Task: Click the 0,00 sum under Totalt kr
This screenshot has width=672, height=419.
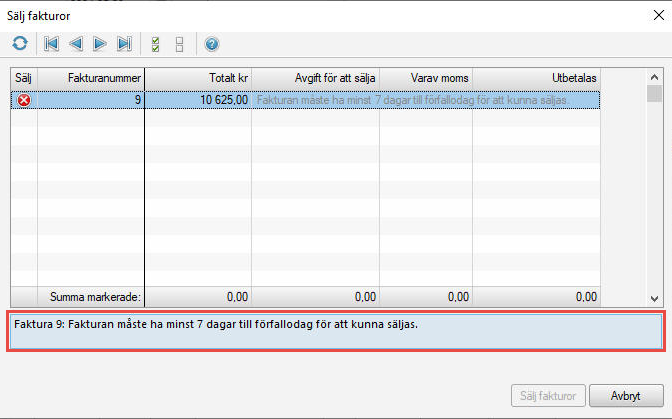Action: coord(237,297)
